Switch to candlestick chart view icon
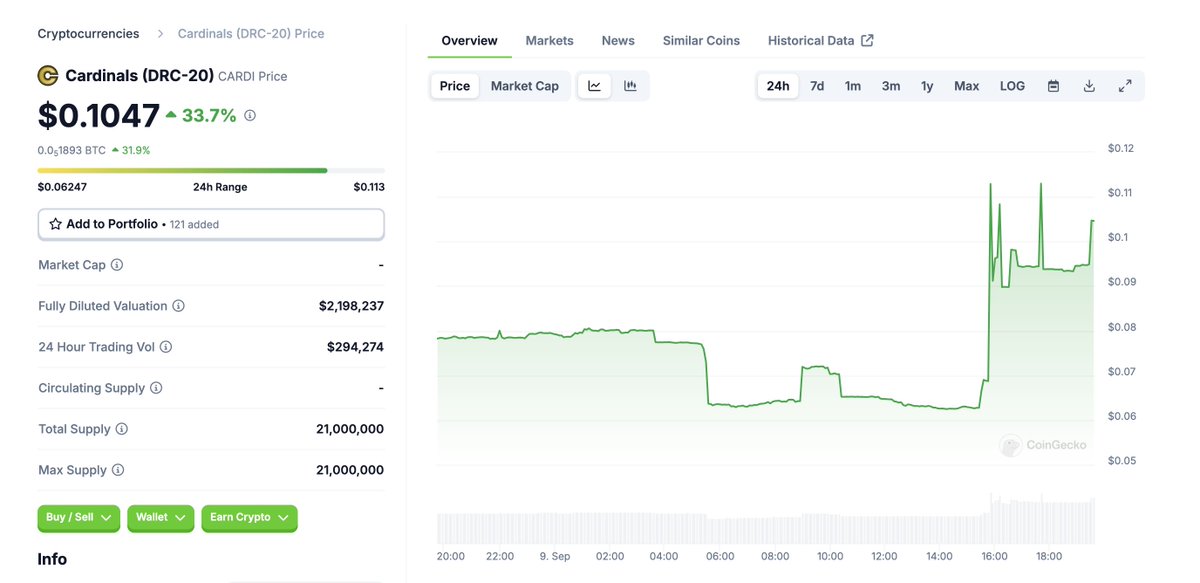 (630, 86)
